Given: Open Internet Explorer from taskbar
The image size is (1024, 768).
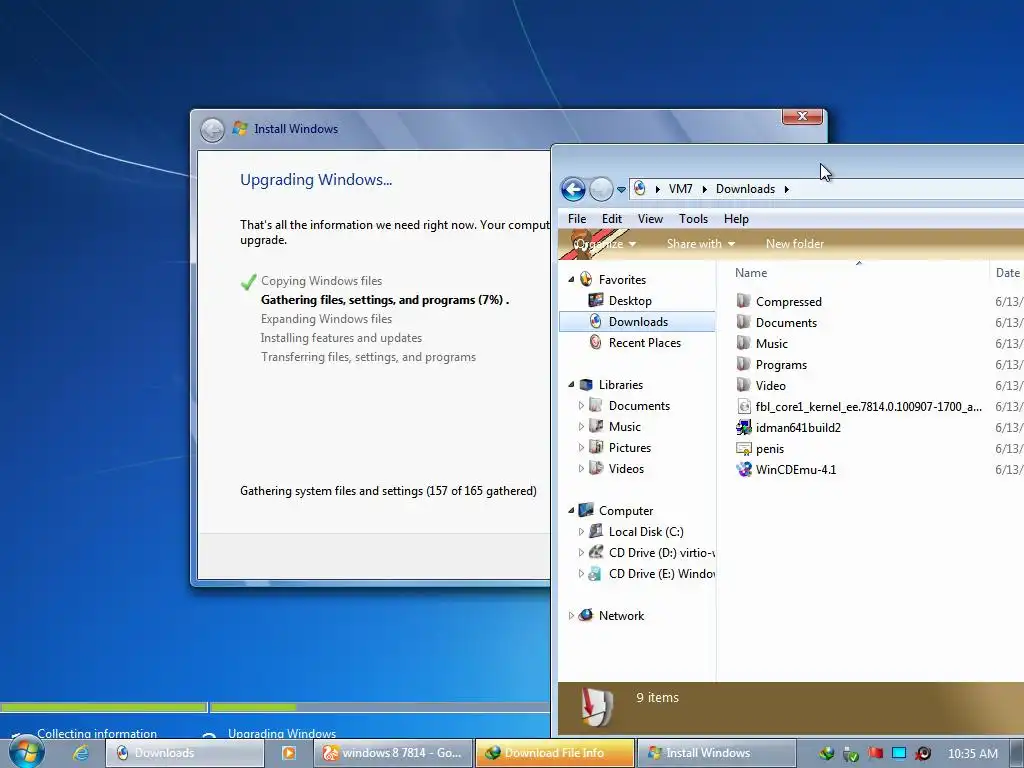Looking at the screenshot, I should tap(81, 753).
